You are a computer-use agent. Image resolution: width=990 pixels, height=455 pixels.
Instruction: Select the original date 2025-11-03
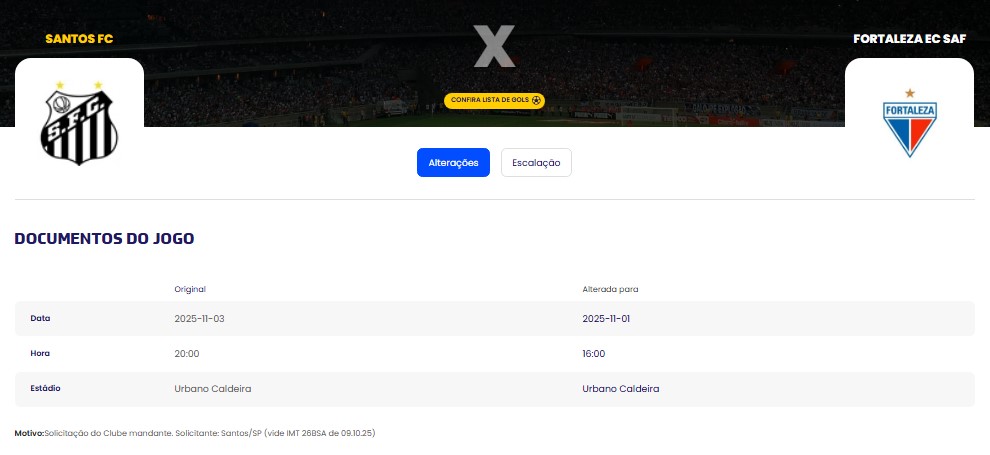[198, 318]
